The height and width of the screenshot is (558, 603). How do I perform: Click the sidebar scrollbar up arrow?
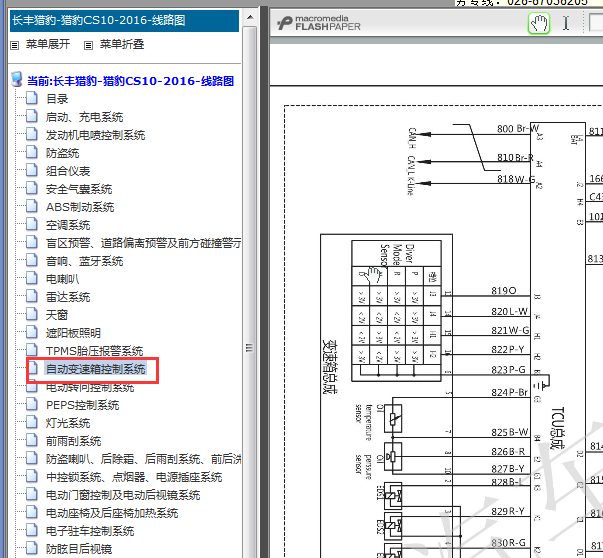coord(250,17)
